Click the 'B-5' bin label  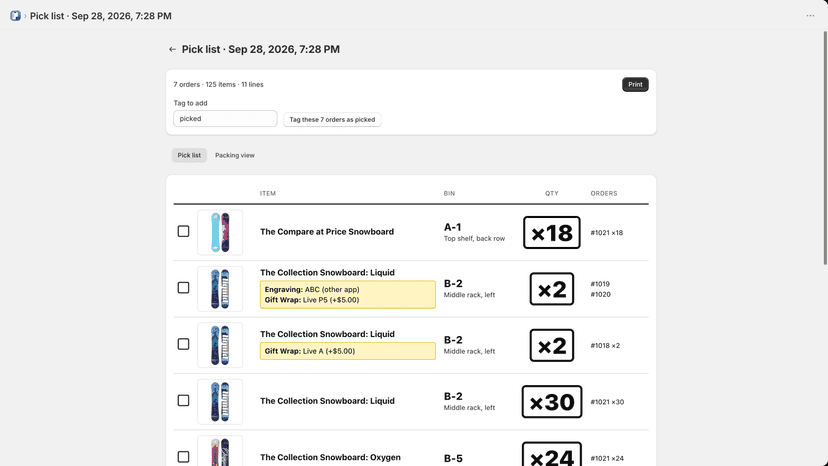point(453,459)
